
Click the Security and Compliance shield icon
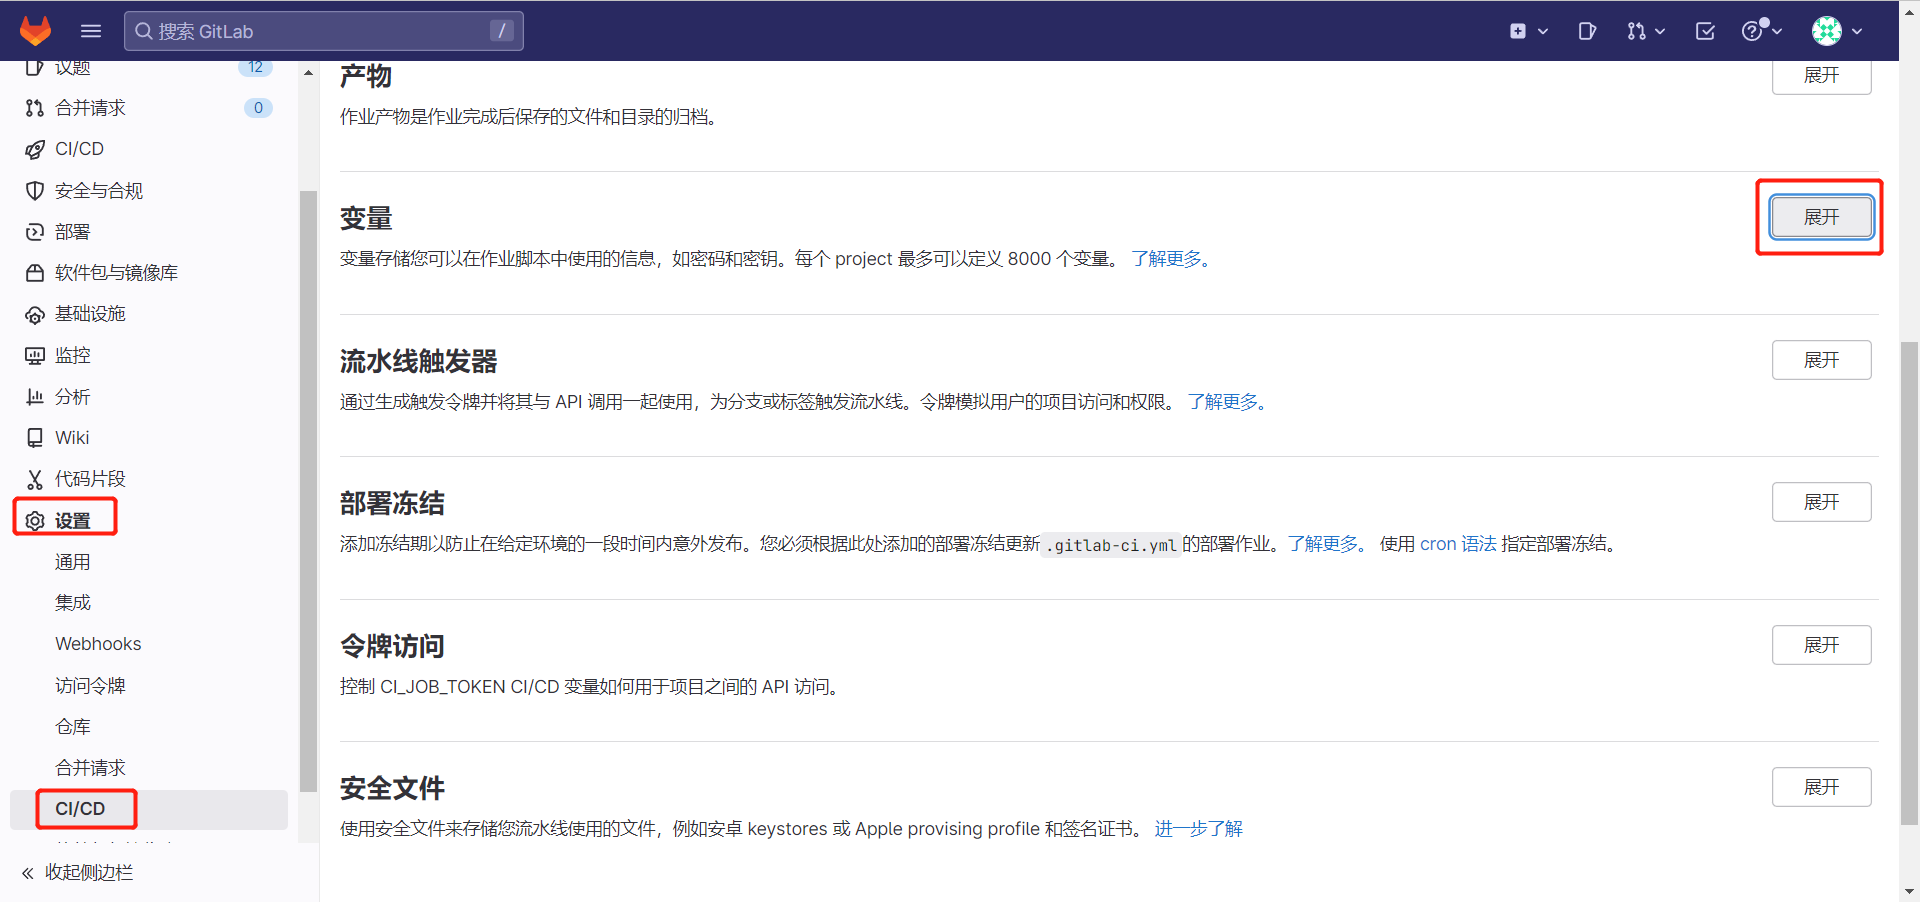(x=35, y=190)
